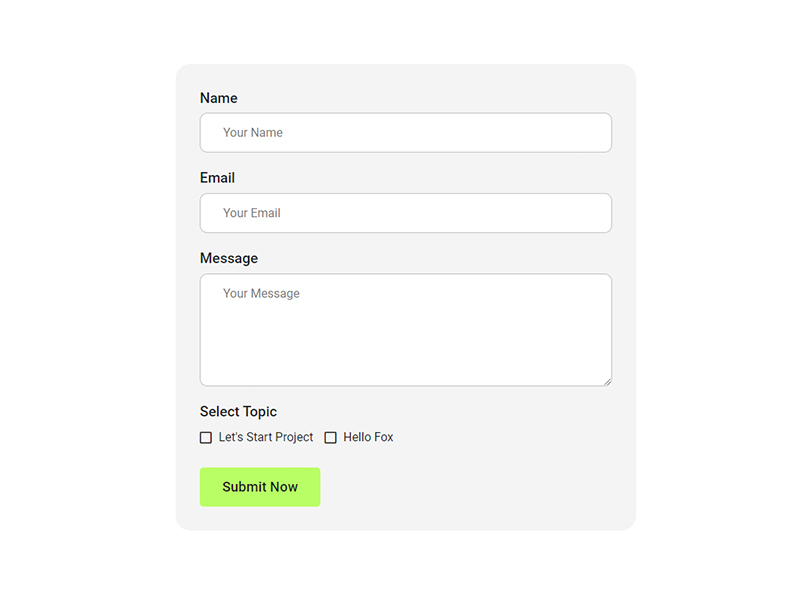The height and width of the screenshot is (600, 800).
Task: Click the Message field label
Action: coord(229,258)
